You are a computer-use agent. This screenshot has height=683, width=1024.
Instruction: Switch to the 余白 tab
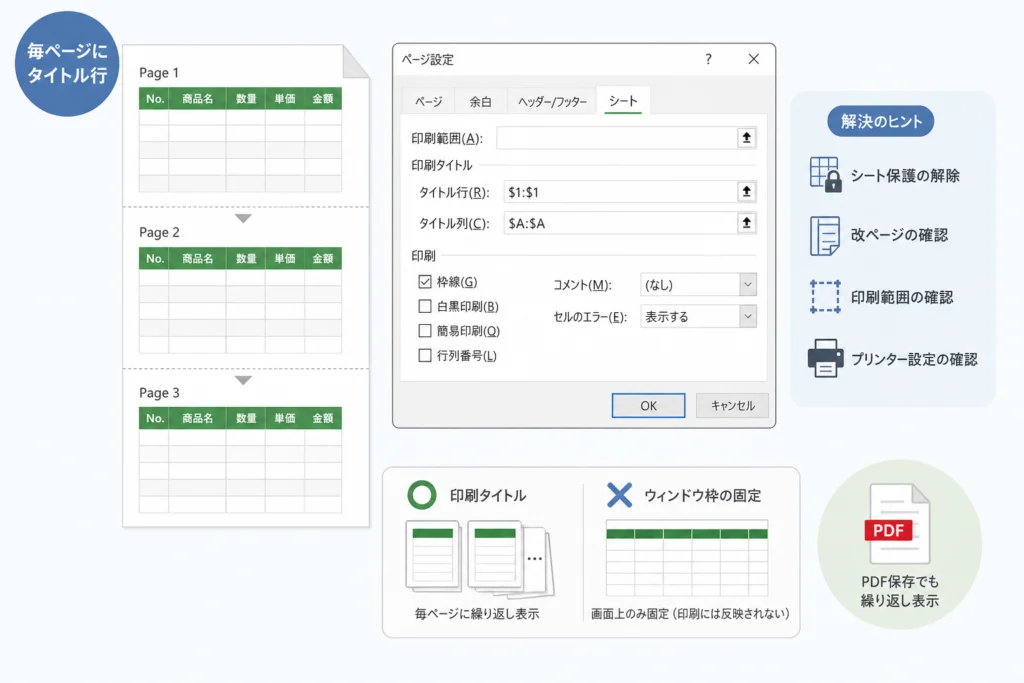tap(481, 102)
